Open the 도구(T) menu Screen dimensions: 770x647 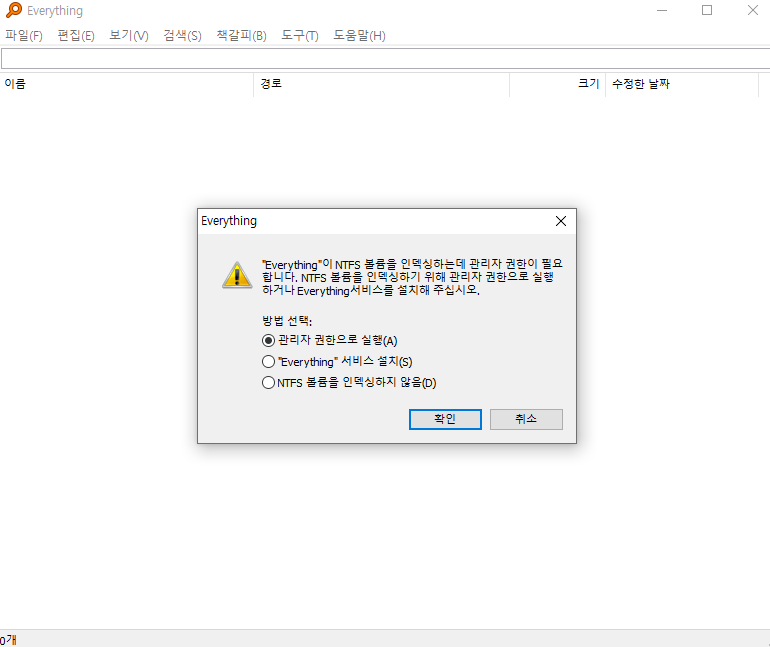click(x=300, y=35)
